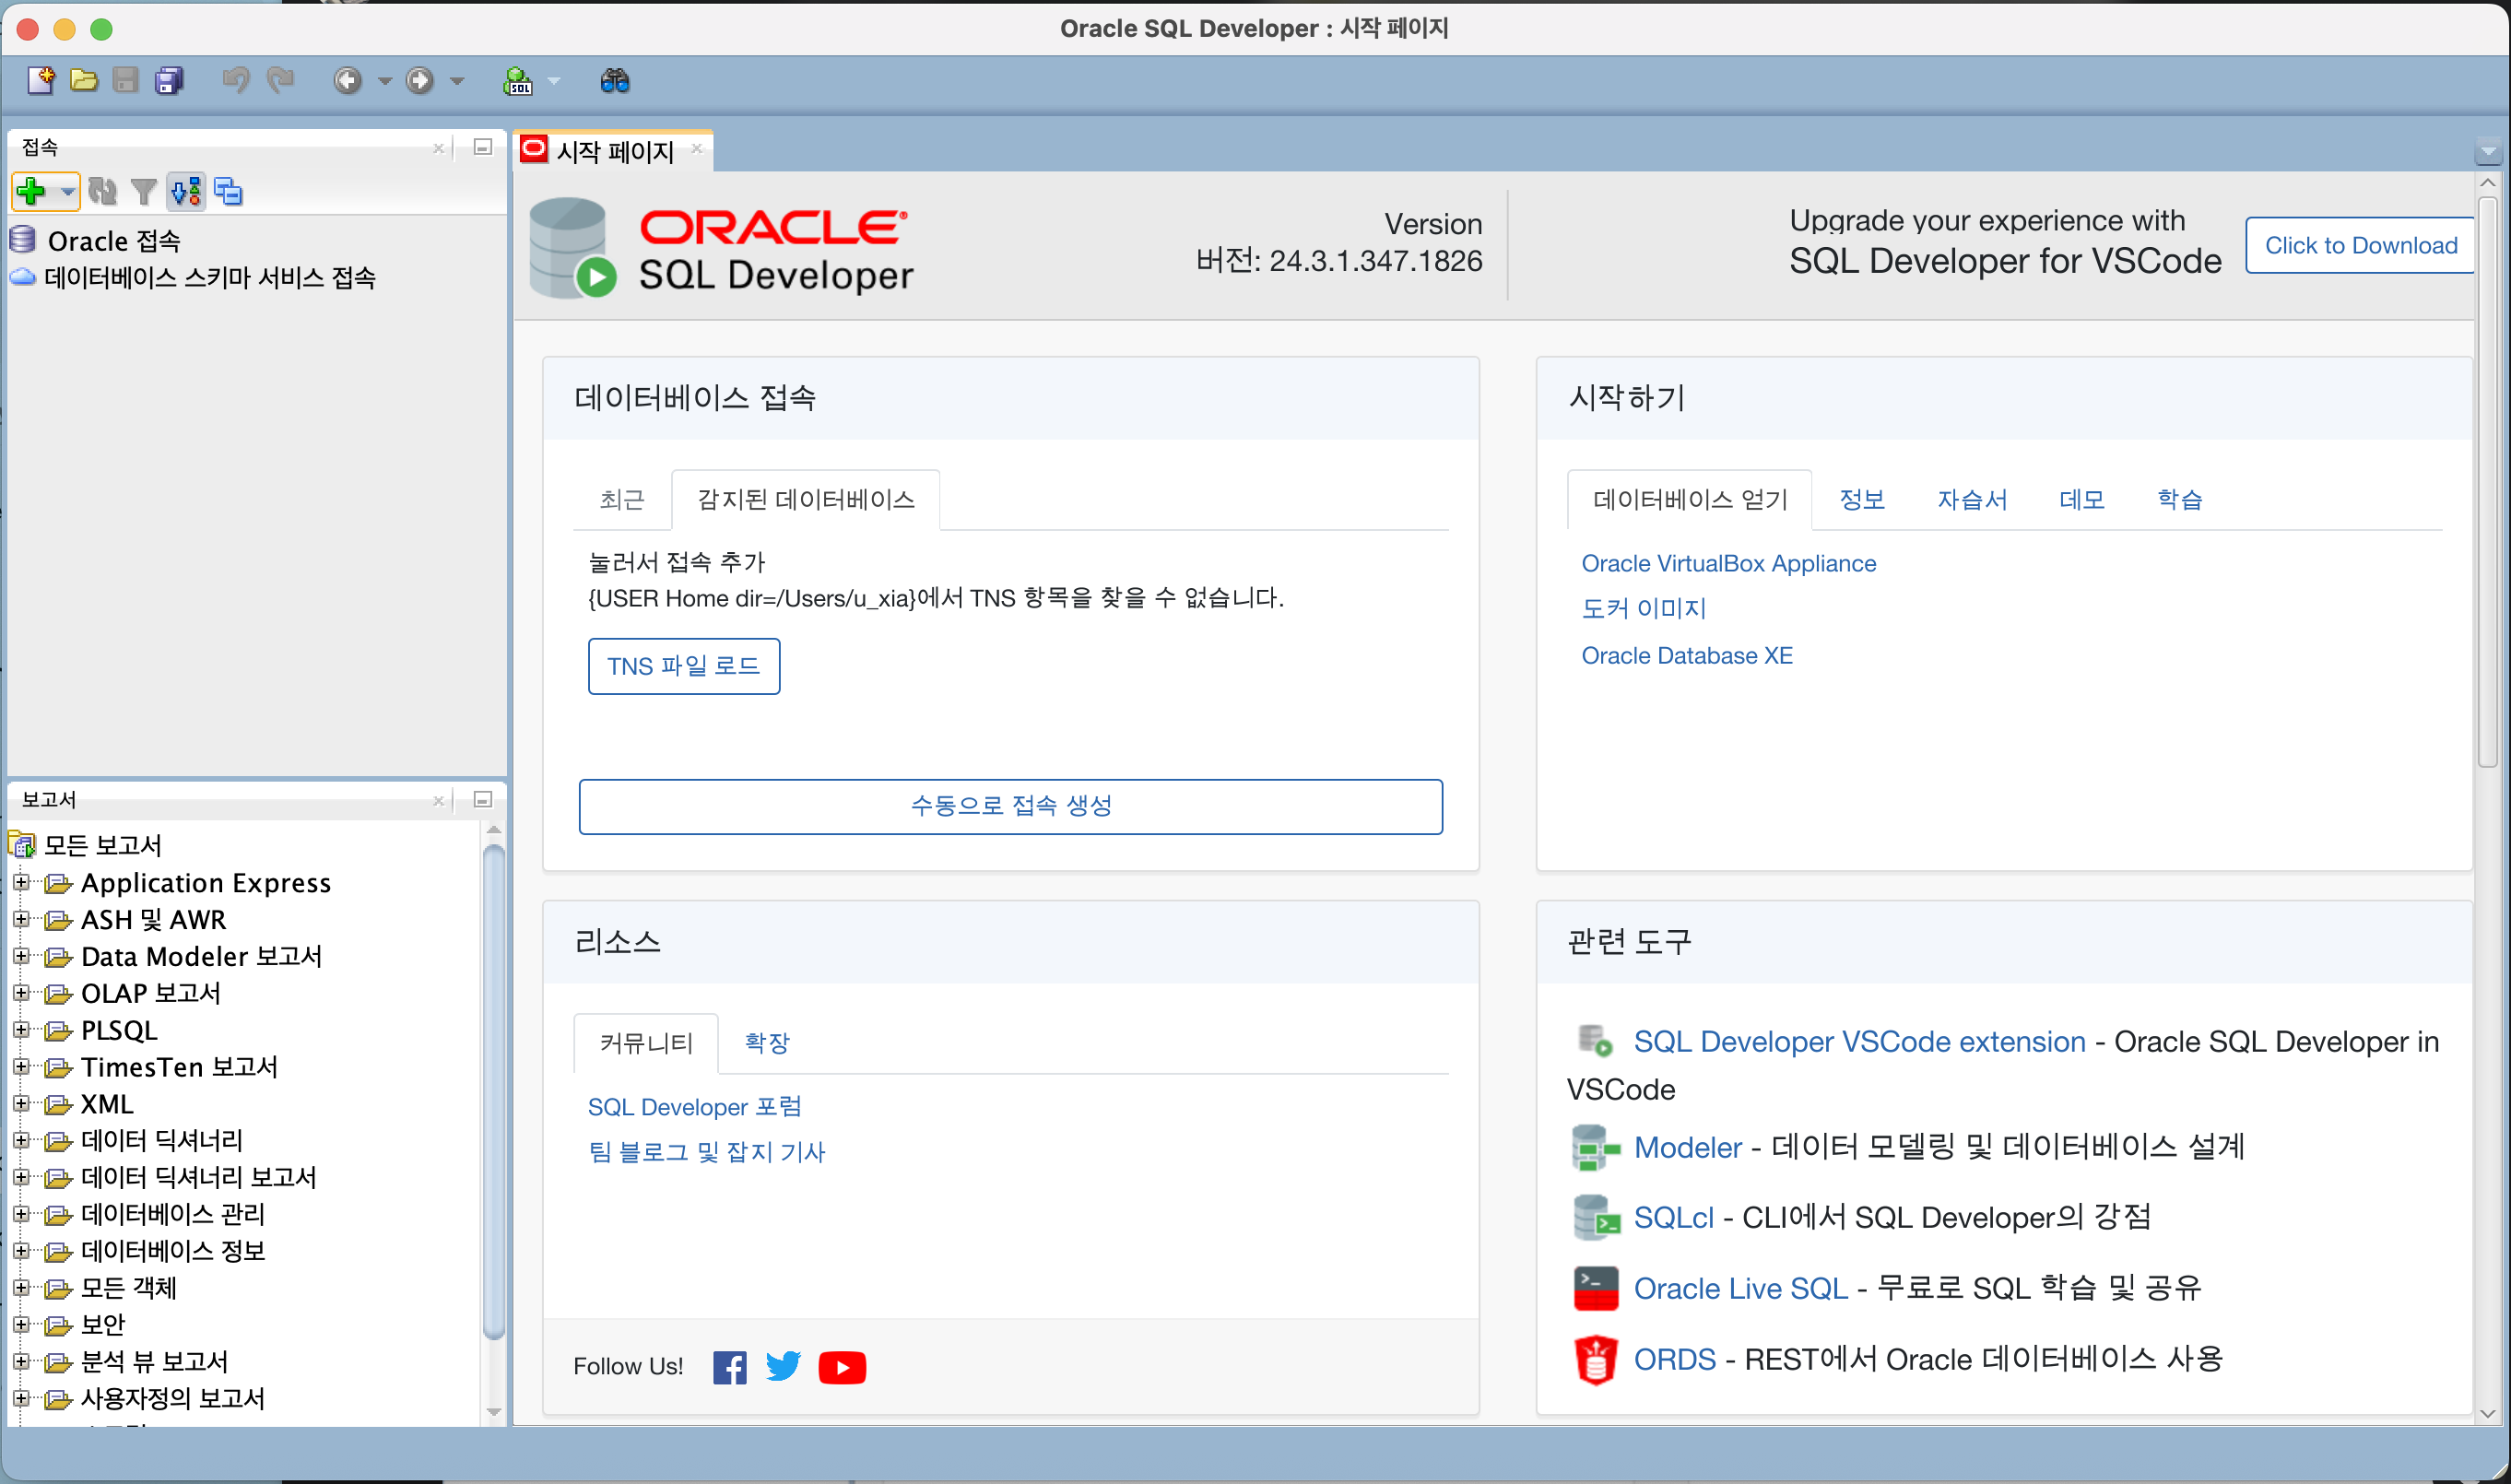Open the Facebook Follow Us icon
This screenshot has height=1484, width=2511.
point(729,1367)
